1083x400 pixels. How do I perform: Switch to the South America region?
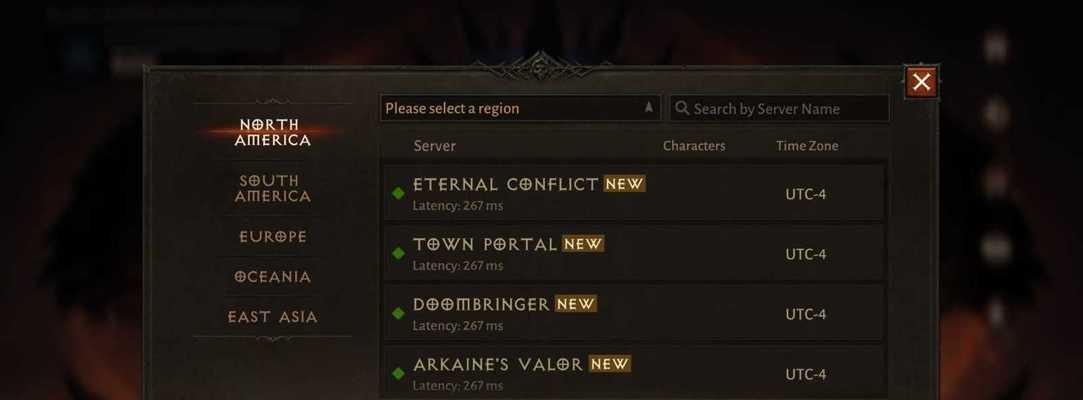(x=273, y=189)
